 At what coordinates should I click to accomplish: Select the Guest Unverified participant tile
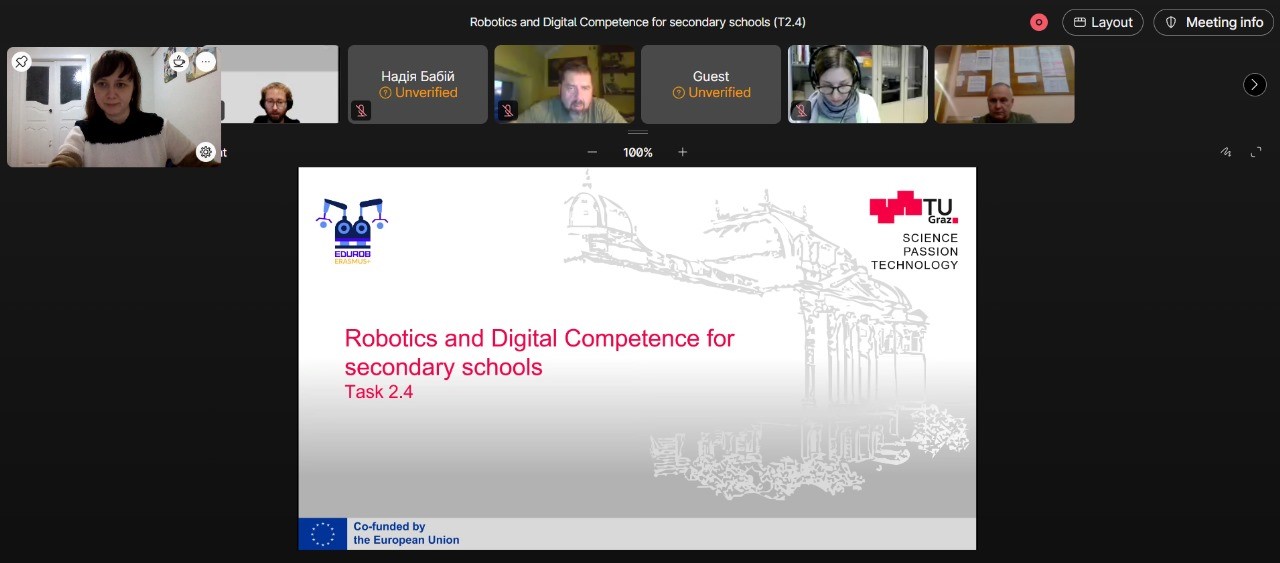710,84
